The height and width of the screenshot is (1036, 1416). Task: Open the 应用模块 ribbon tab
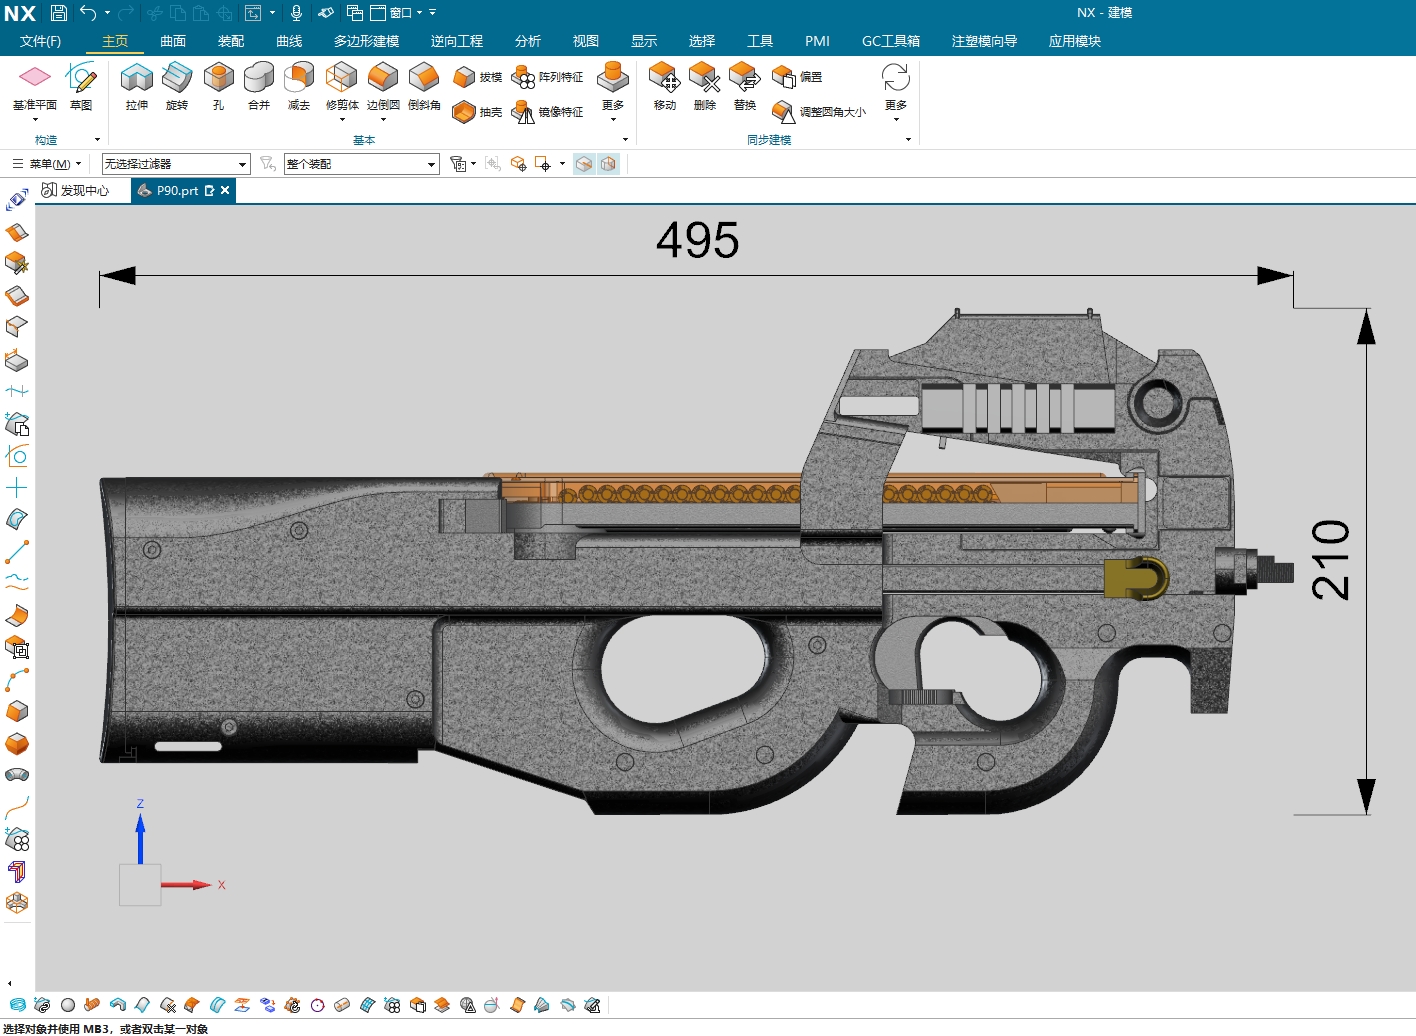1075,41
